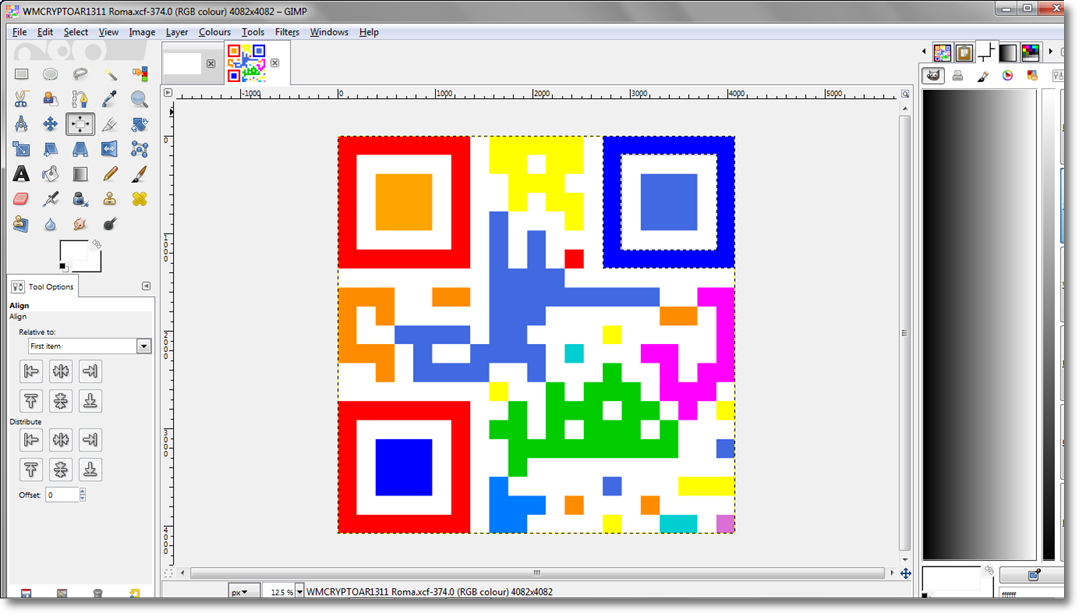This screenshot has width=1080, height=615.
Task: Swap foreground and background colours
Action: [x=97, y=244]
